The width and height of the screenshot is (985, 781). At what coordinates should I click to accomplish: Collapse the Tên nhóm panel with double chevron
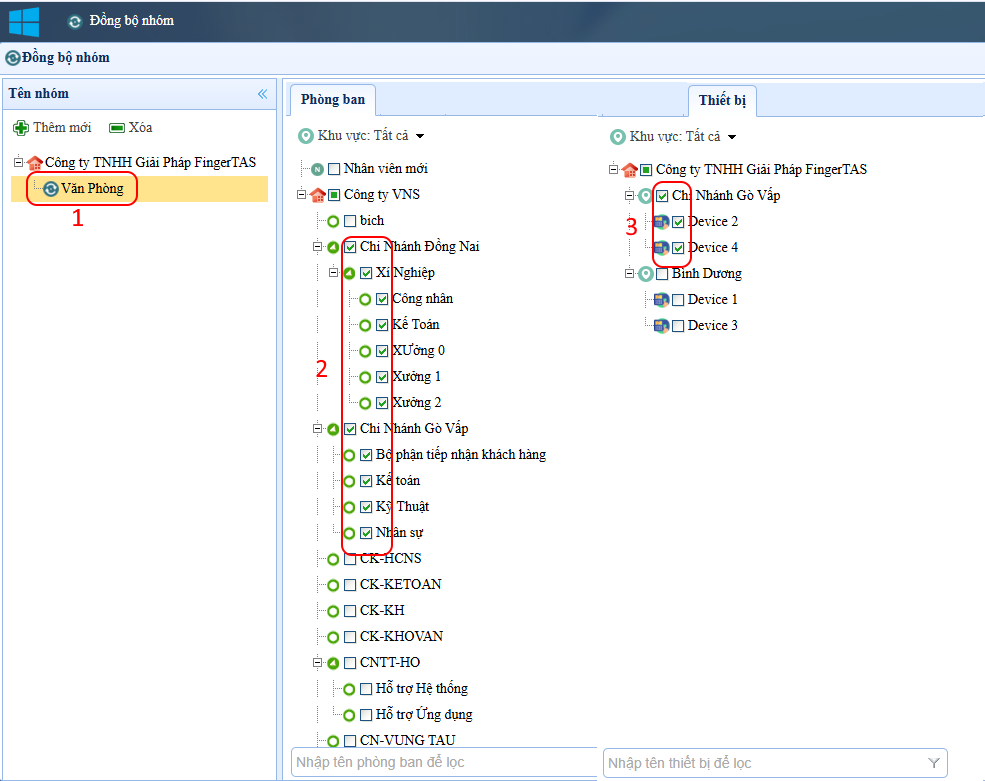click(263, 94)
